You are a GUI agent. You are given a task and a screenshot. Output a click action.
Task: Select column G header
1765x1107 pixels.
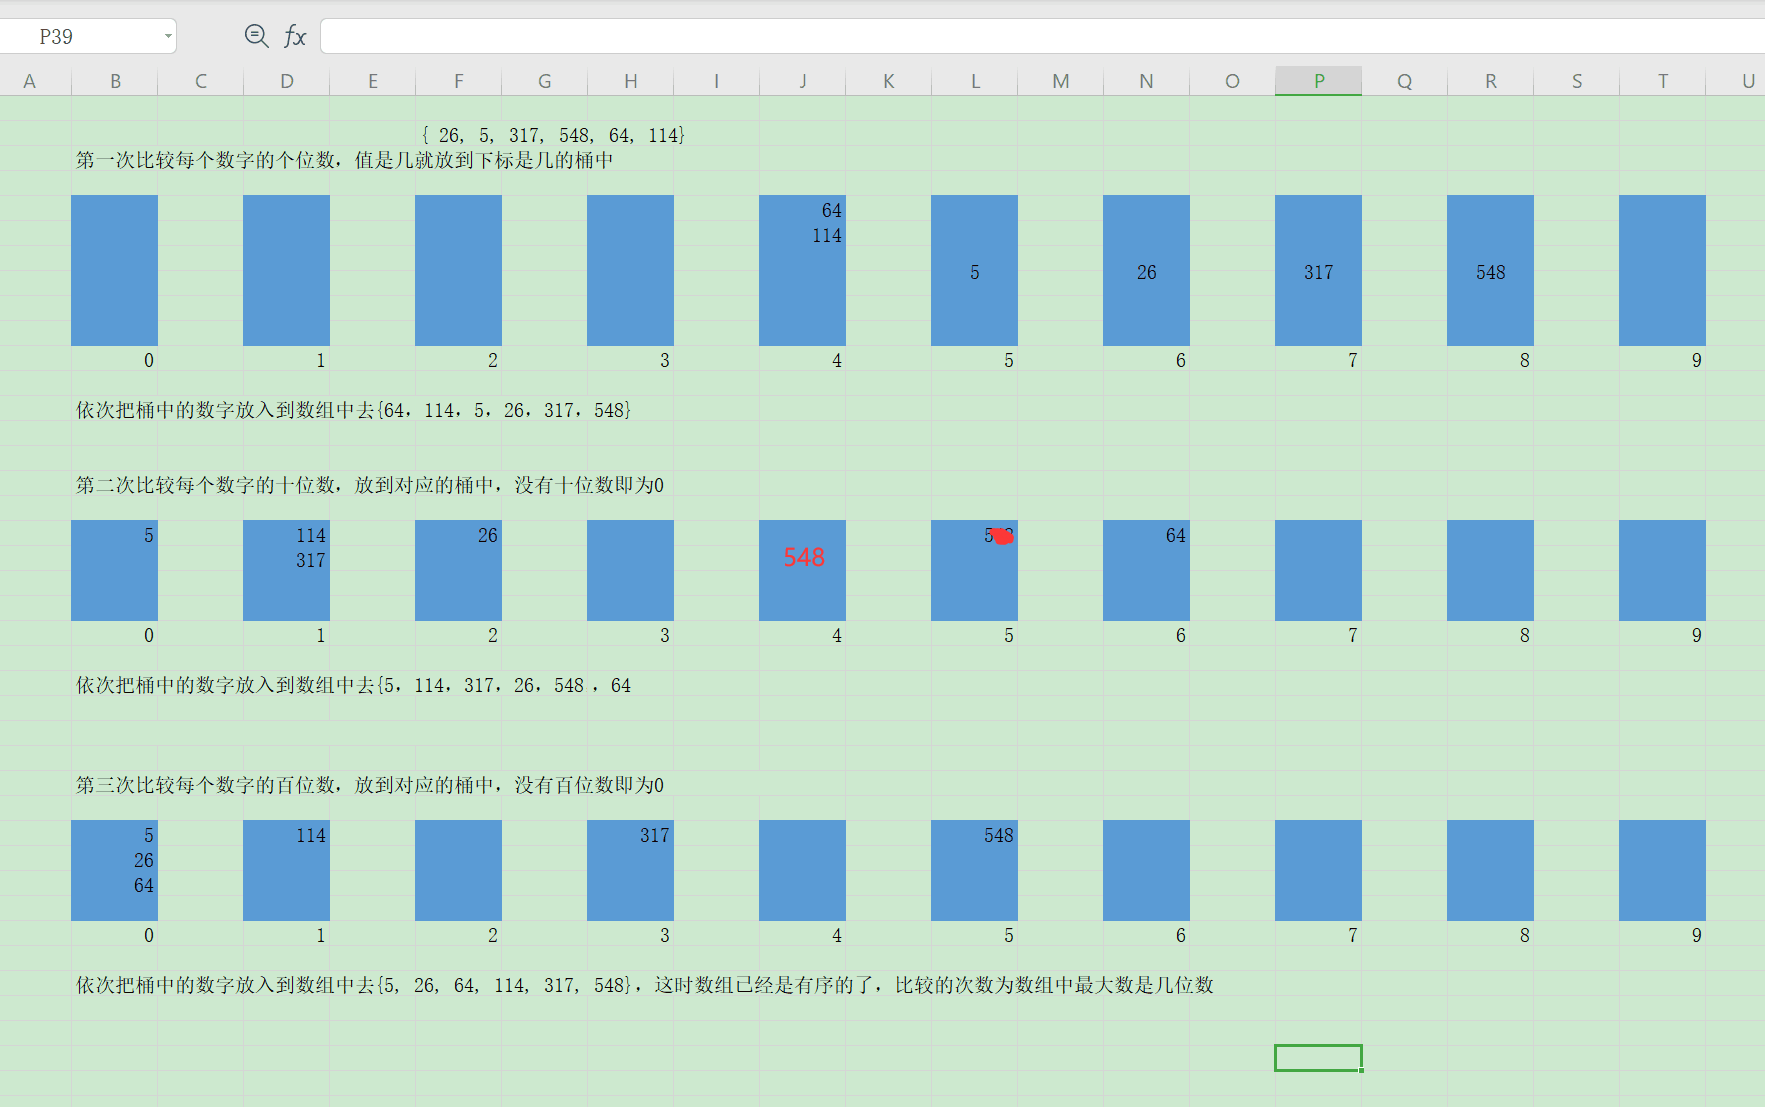click(545, 81)
